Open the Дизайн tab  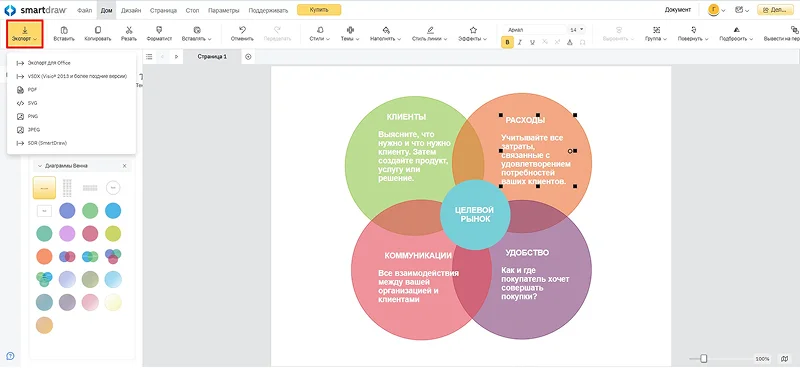point(131,10)
